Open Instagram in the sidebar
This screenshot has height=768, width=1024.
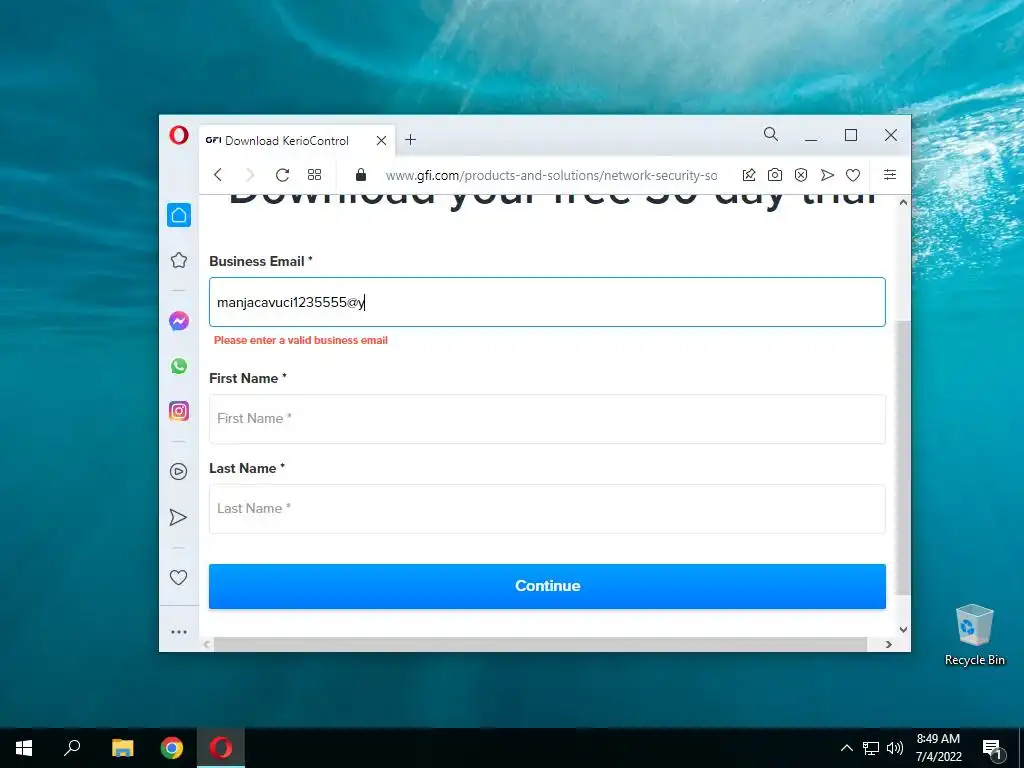[x=179, y=411]
